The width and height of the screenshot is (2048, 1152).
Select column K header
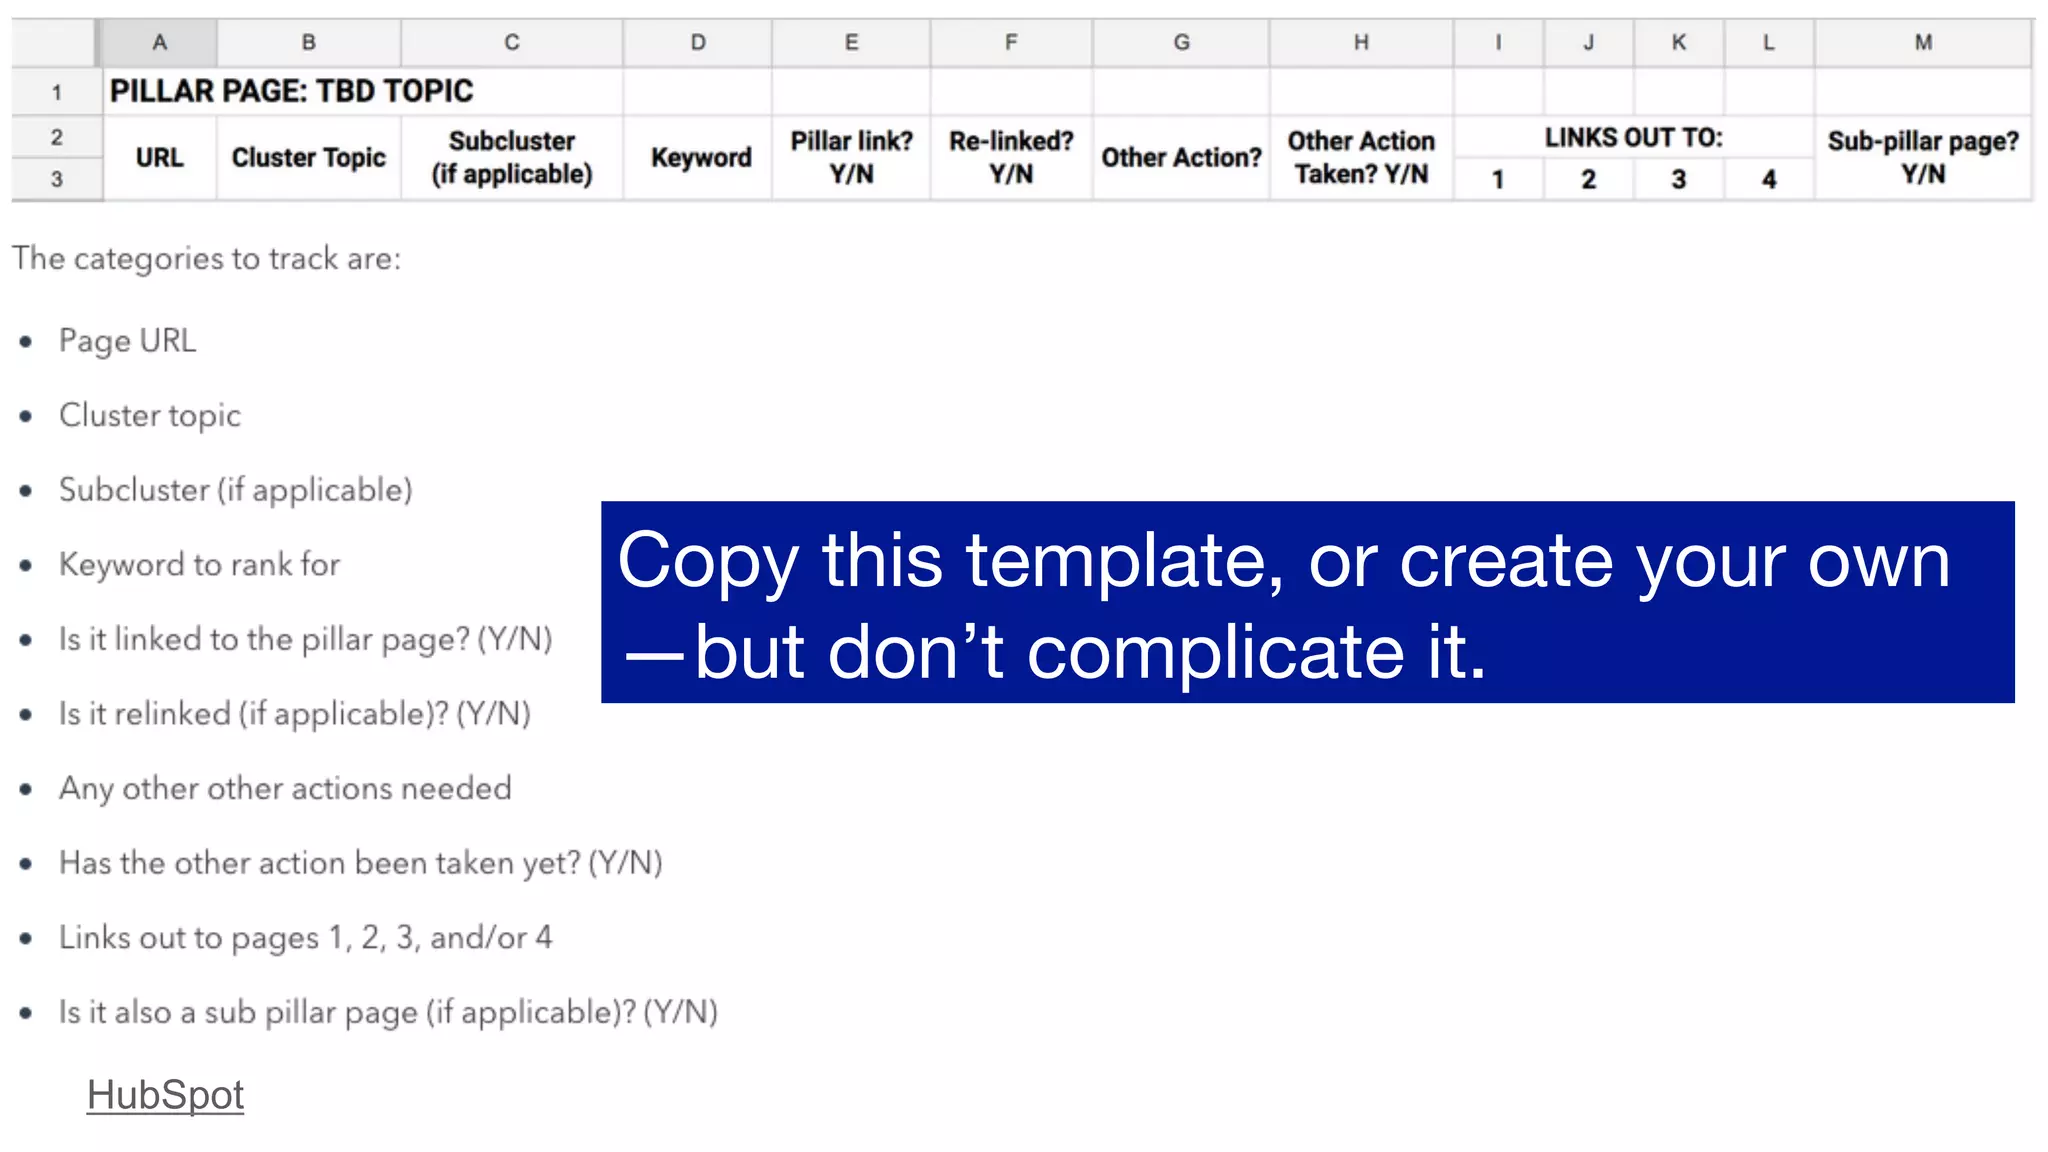pos(1679,43)
